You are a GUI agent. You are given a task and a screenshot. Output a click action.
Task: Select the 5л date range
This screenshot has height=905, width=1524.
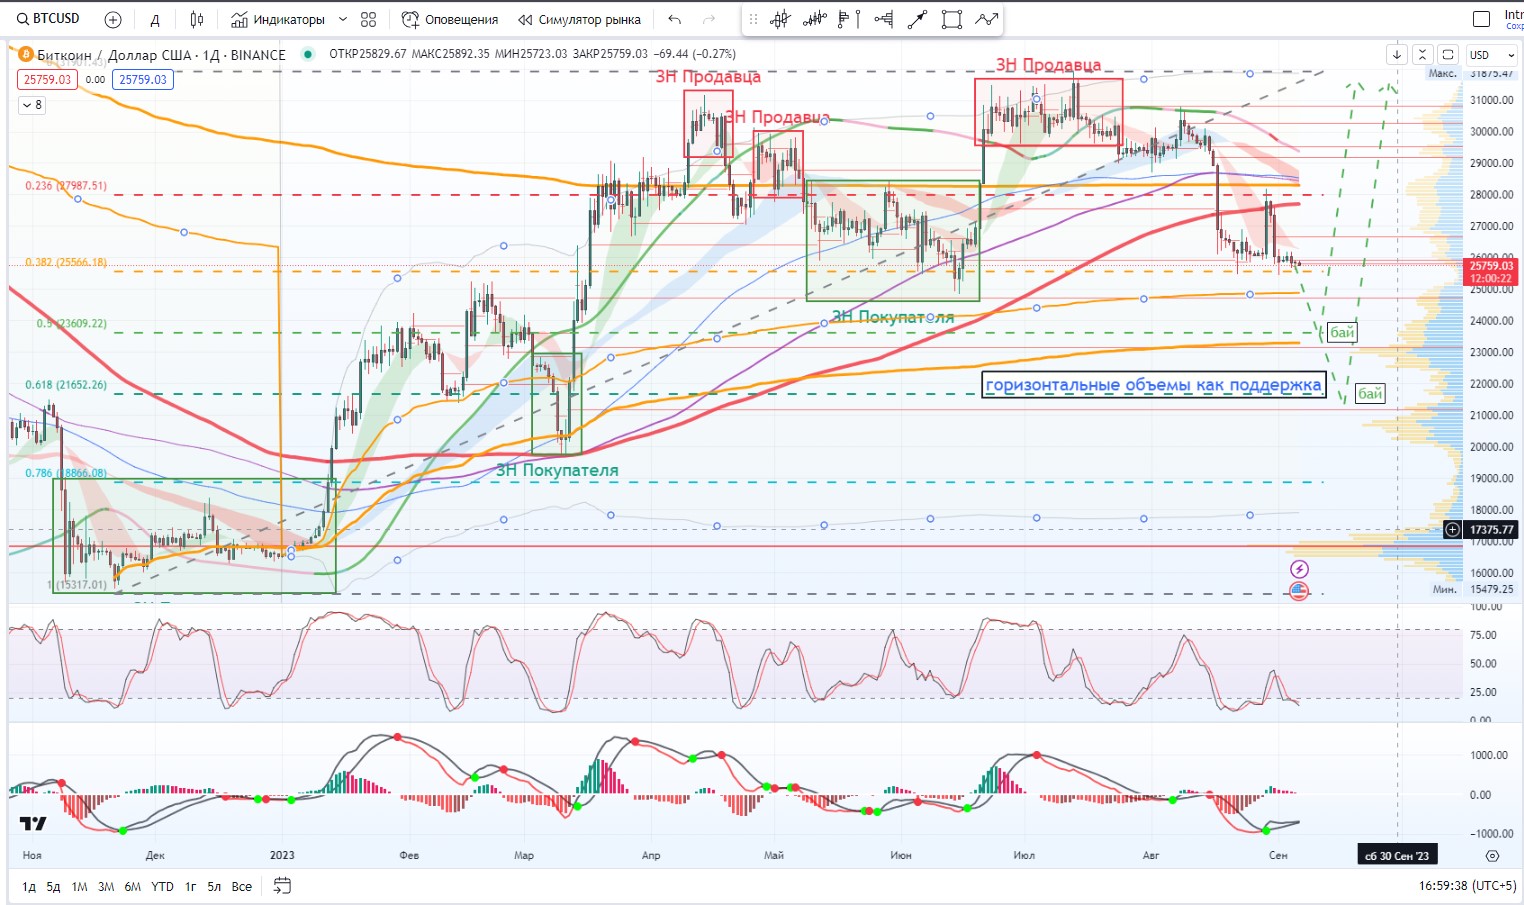[x=214, y=887]
